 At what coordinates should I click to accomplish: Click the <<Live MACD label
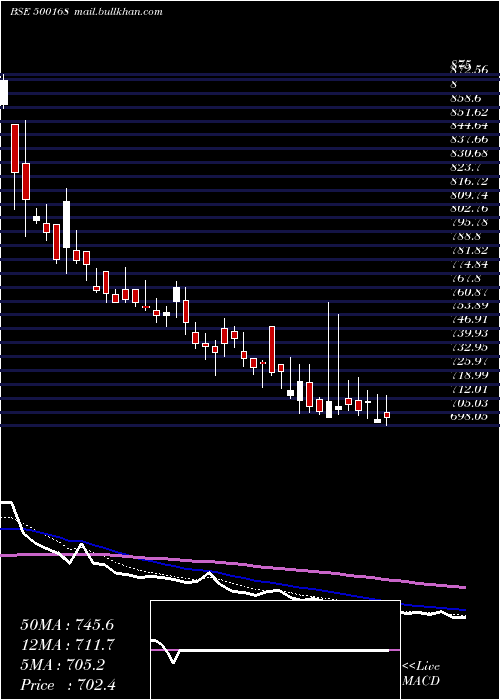[x=421, y=674]
